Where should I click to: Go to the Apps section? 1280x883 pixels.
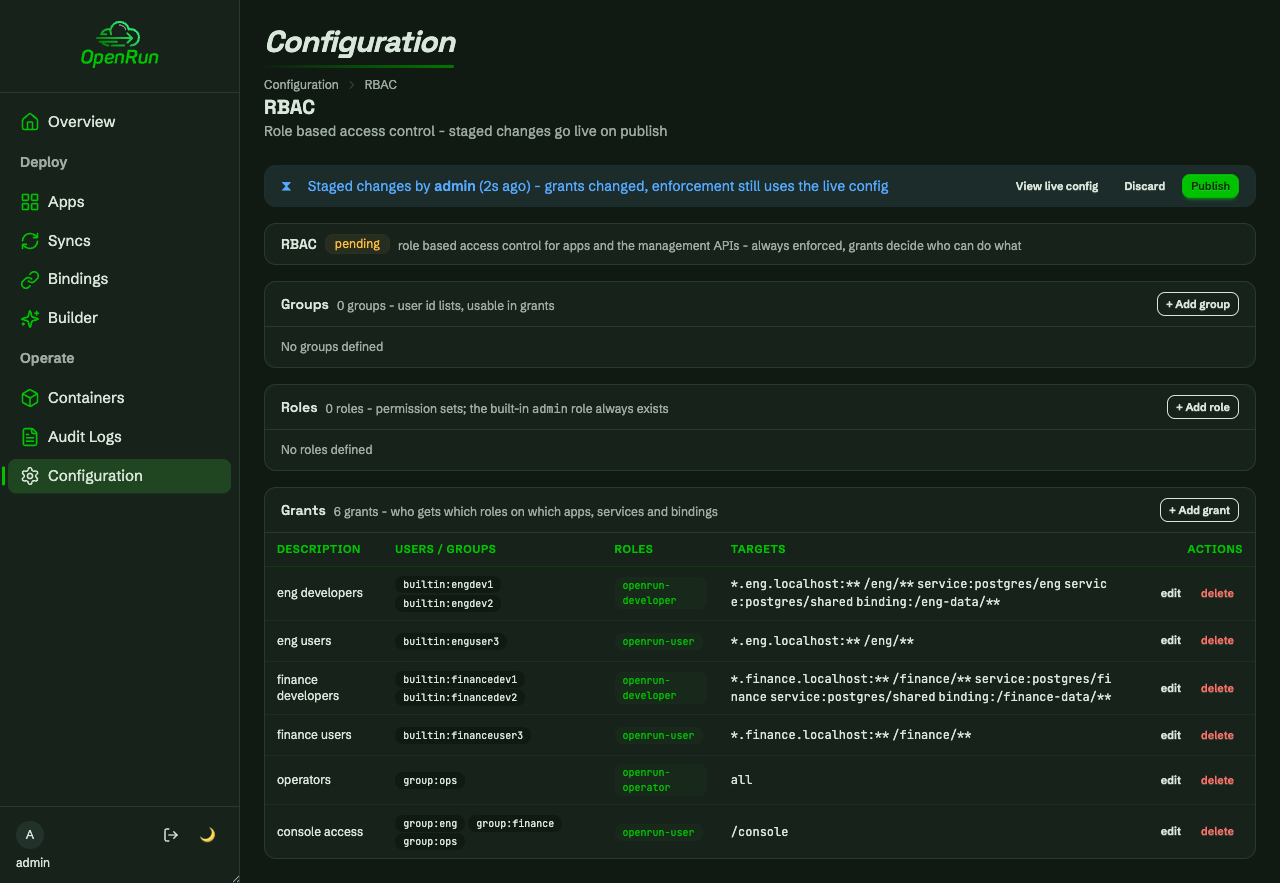pyautogui.click(x=119, y=202)
